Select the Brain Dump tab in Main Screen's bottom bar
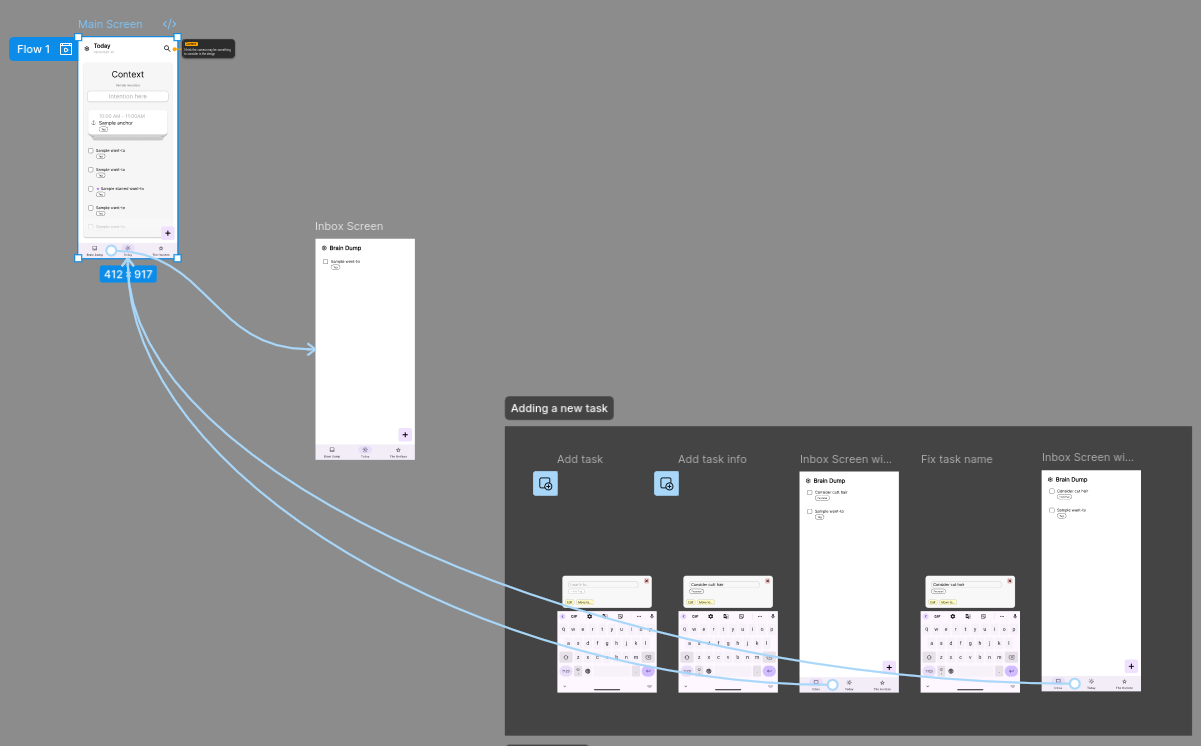 point(94,250)
